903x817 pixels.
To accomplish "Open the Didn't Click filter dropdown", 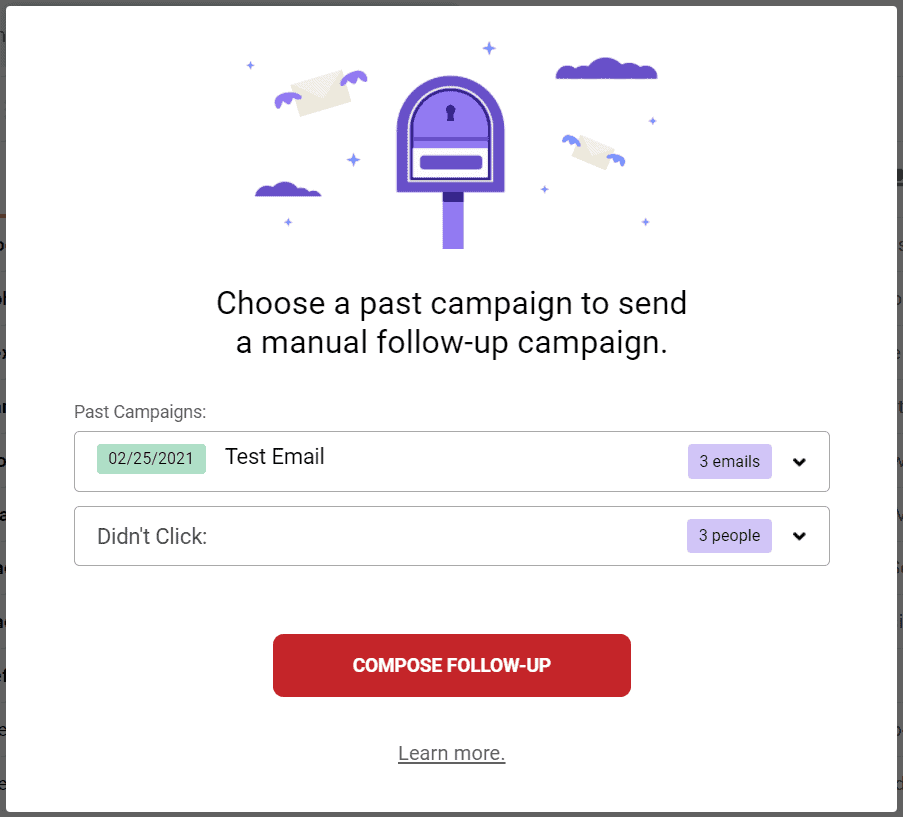I will [x=452, y=536].
